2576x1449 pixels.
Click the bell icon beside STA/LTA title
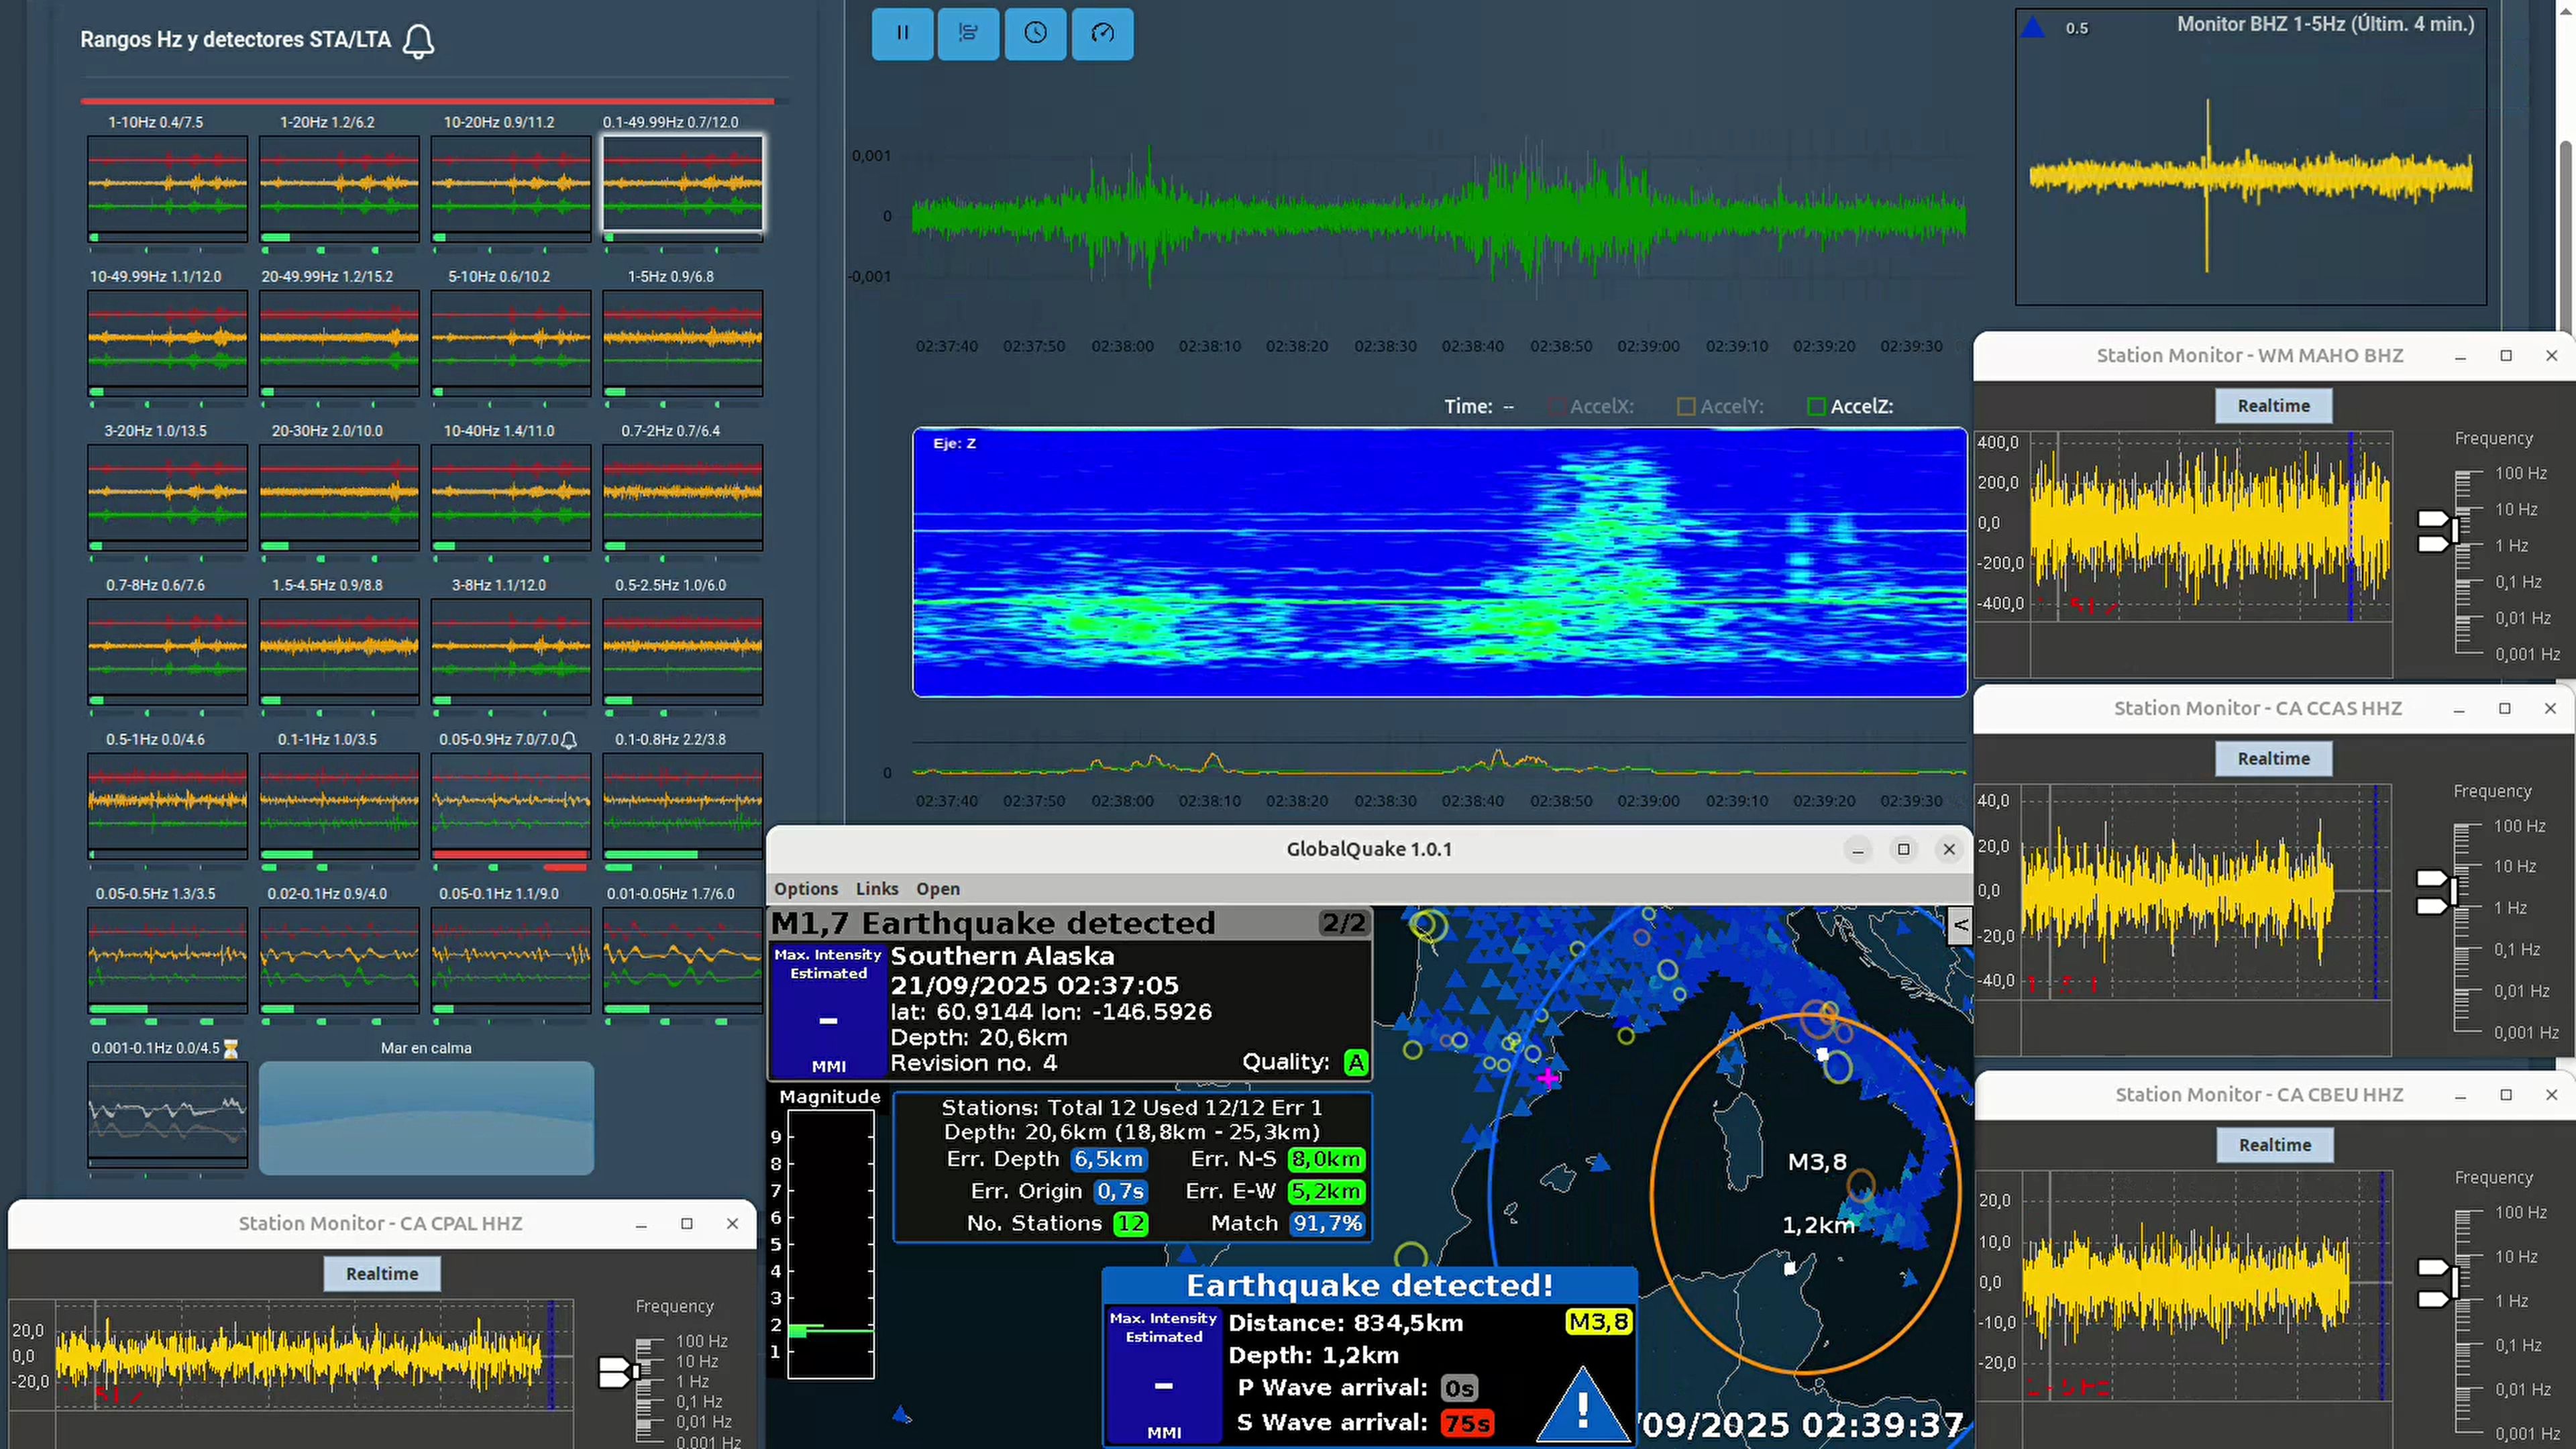(x=418, y=41)
